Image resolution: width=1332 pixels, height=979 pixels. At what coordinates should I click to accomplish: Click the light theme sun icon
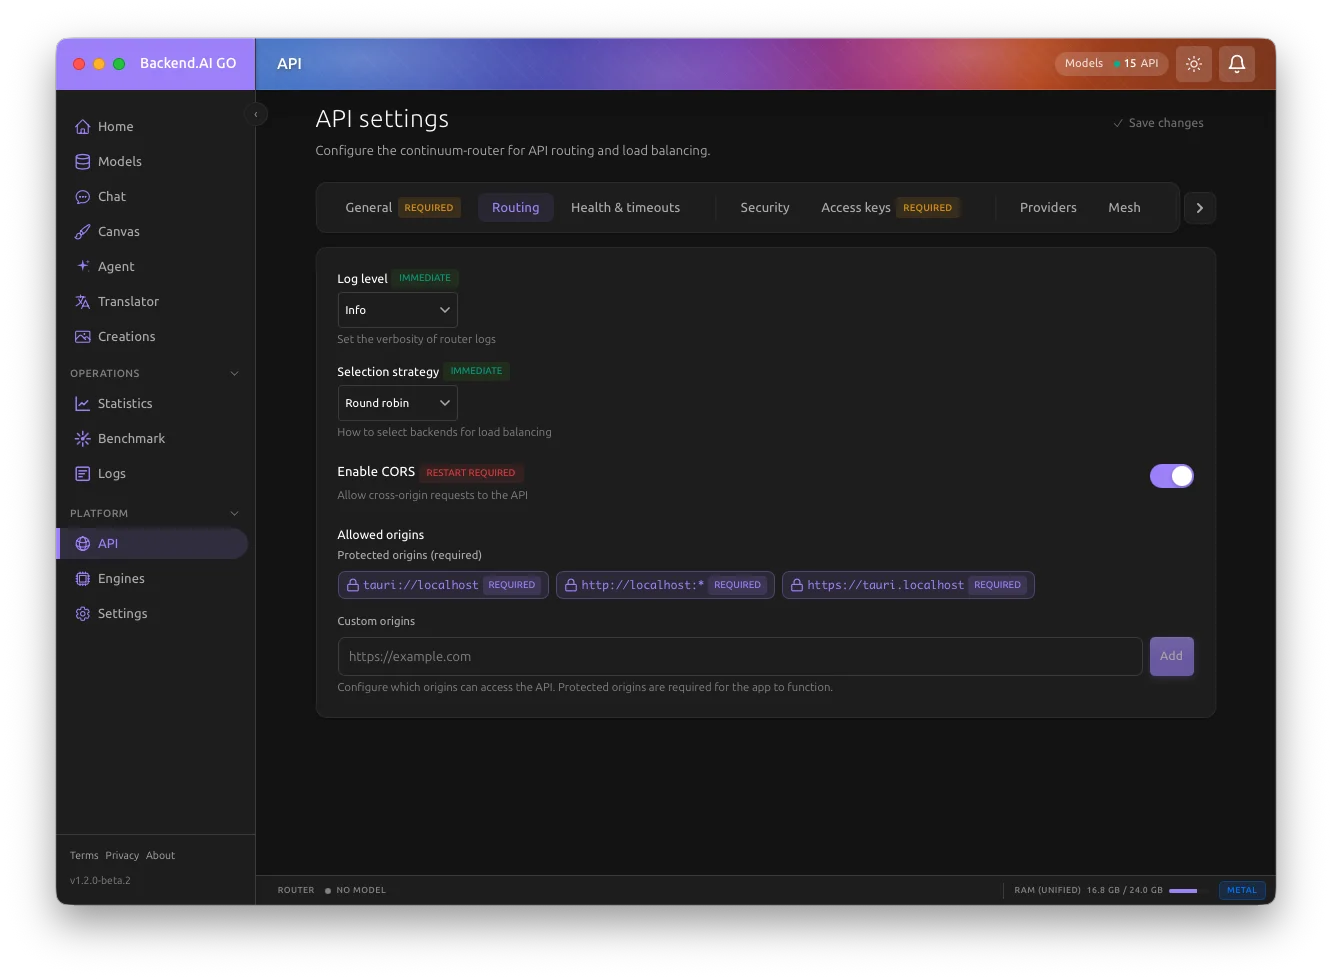[1193, 64]
